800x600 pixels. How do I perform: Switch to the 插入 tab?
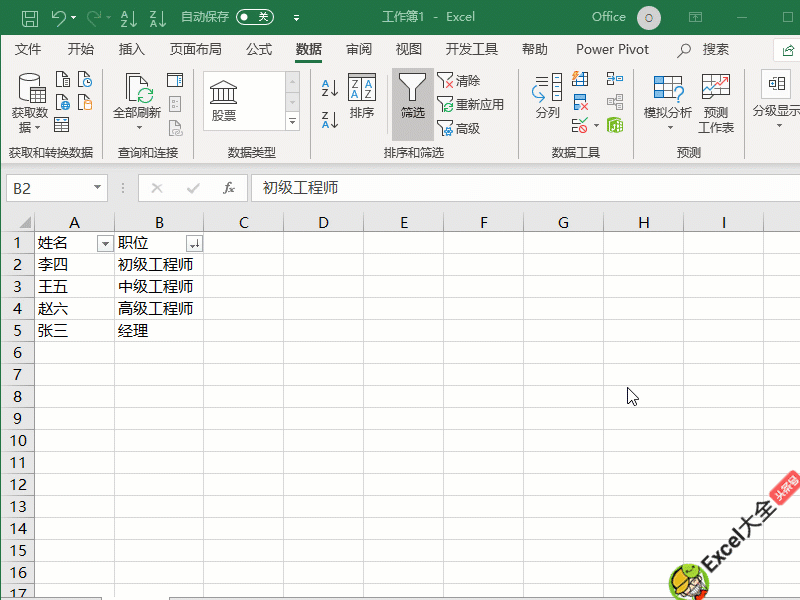pos(132,49)
